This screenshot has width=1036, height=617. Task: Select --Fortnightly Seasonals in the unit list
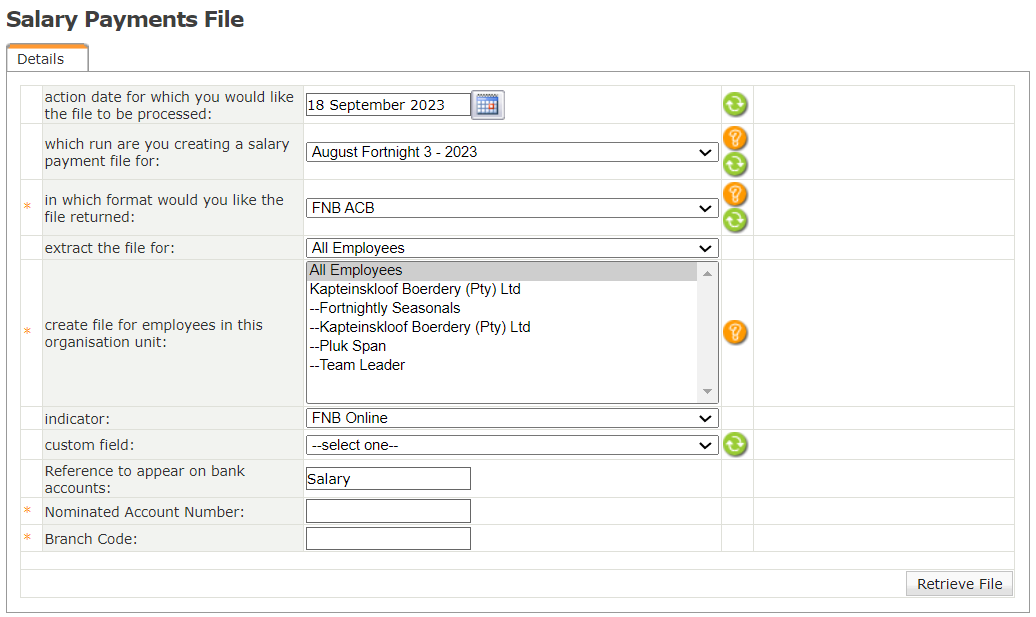tap(385, 308)
